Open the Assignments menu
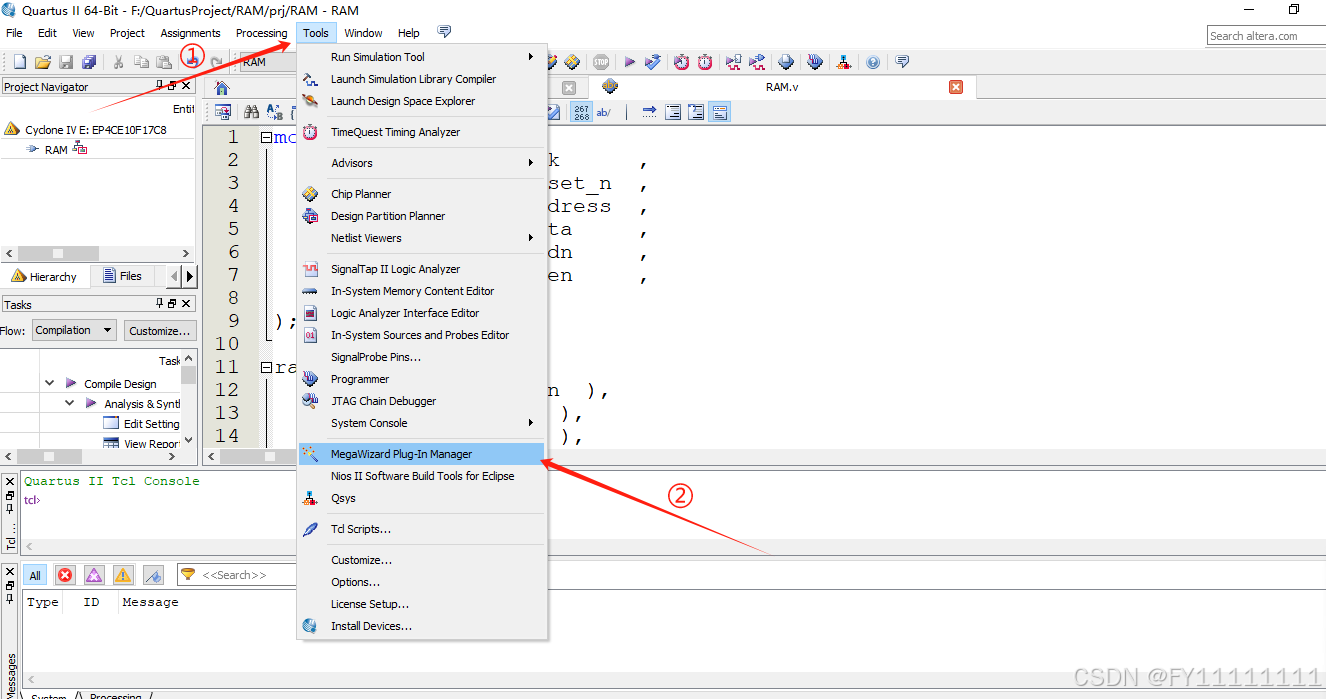The height and width of the screenshot is (699, 1326). coord(190,33)
